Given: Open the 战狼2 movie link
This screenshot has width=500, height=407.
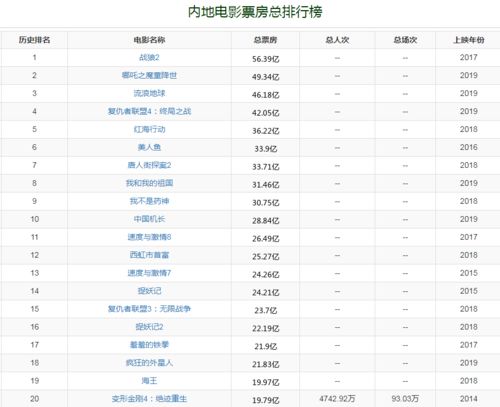Looking at the screenshot, I should pos(149,57).
